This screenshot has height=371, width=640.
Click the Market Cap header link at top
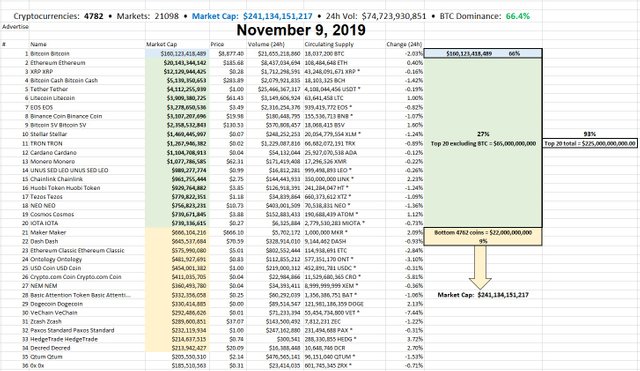[252, 16]
